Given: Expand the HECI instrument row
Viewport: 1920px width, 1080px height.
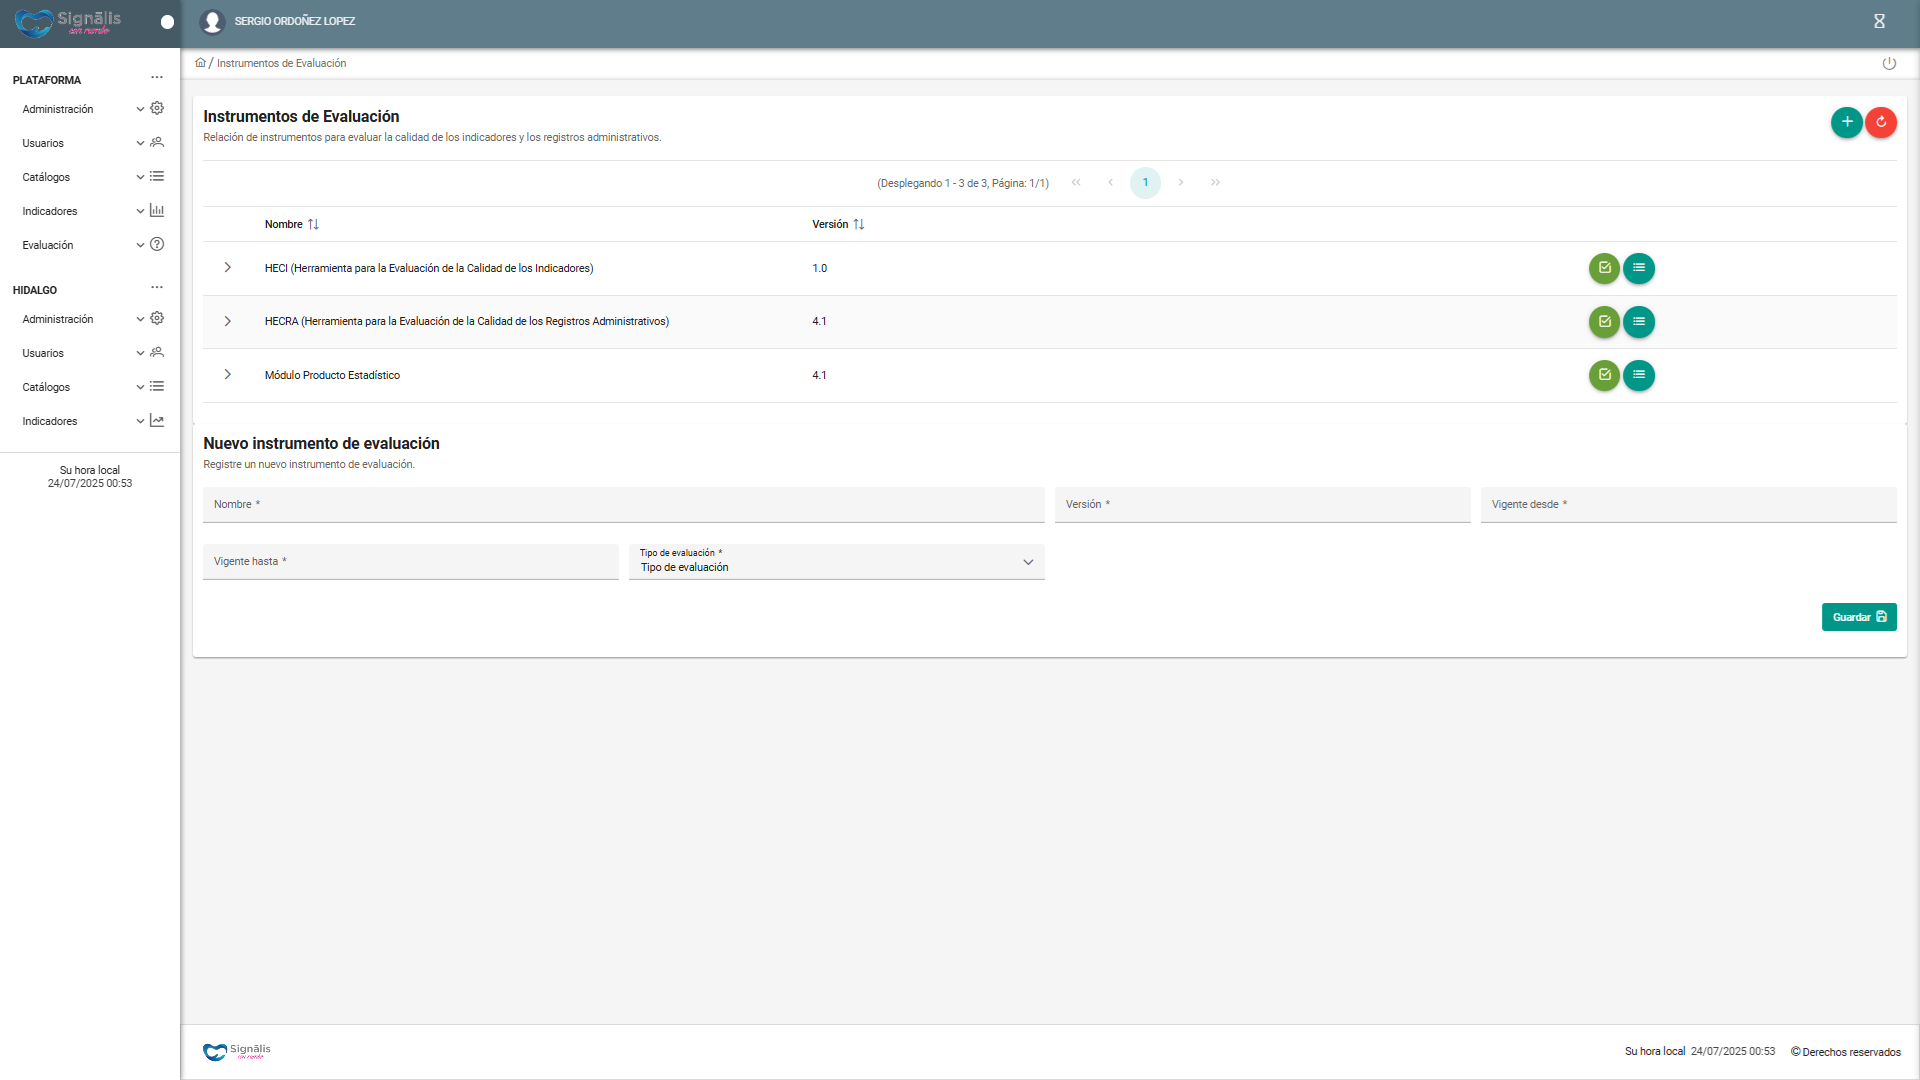Looking at the screenshot, I should pyautogui.click(x=228, y=268).
